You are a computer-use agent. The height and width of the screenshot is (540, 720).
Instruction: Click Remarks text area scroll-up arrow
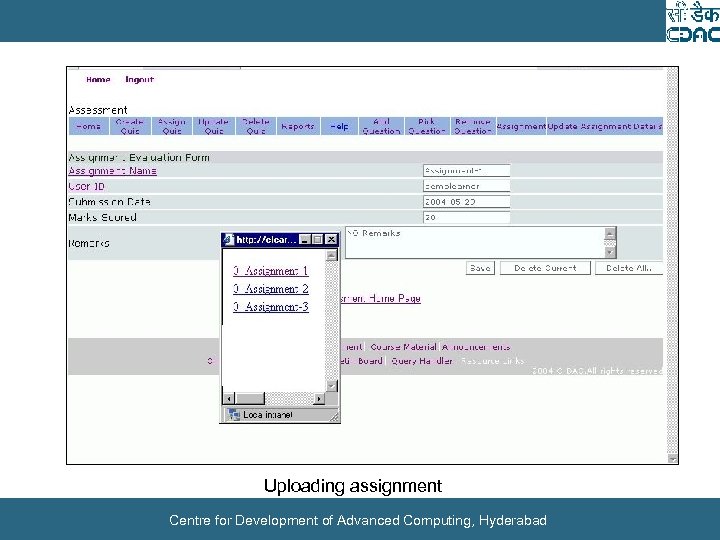click(610, 233)
